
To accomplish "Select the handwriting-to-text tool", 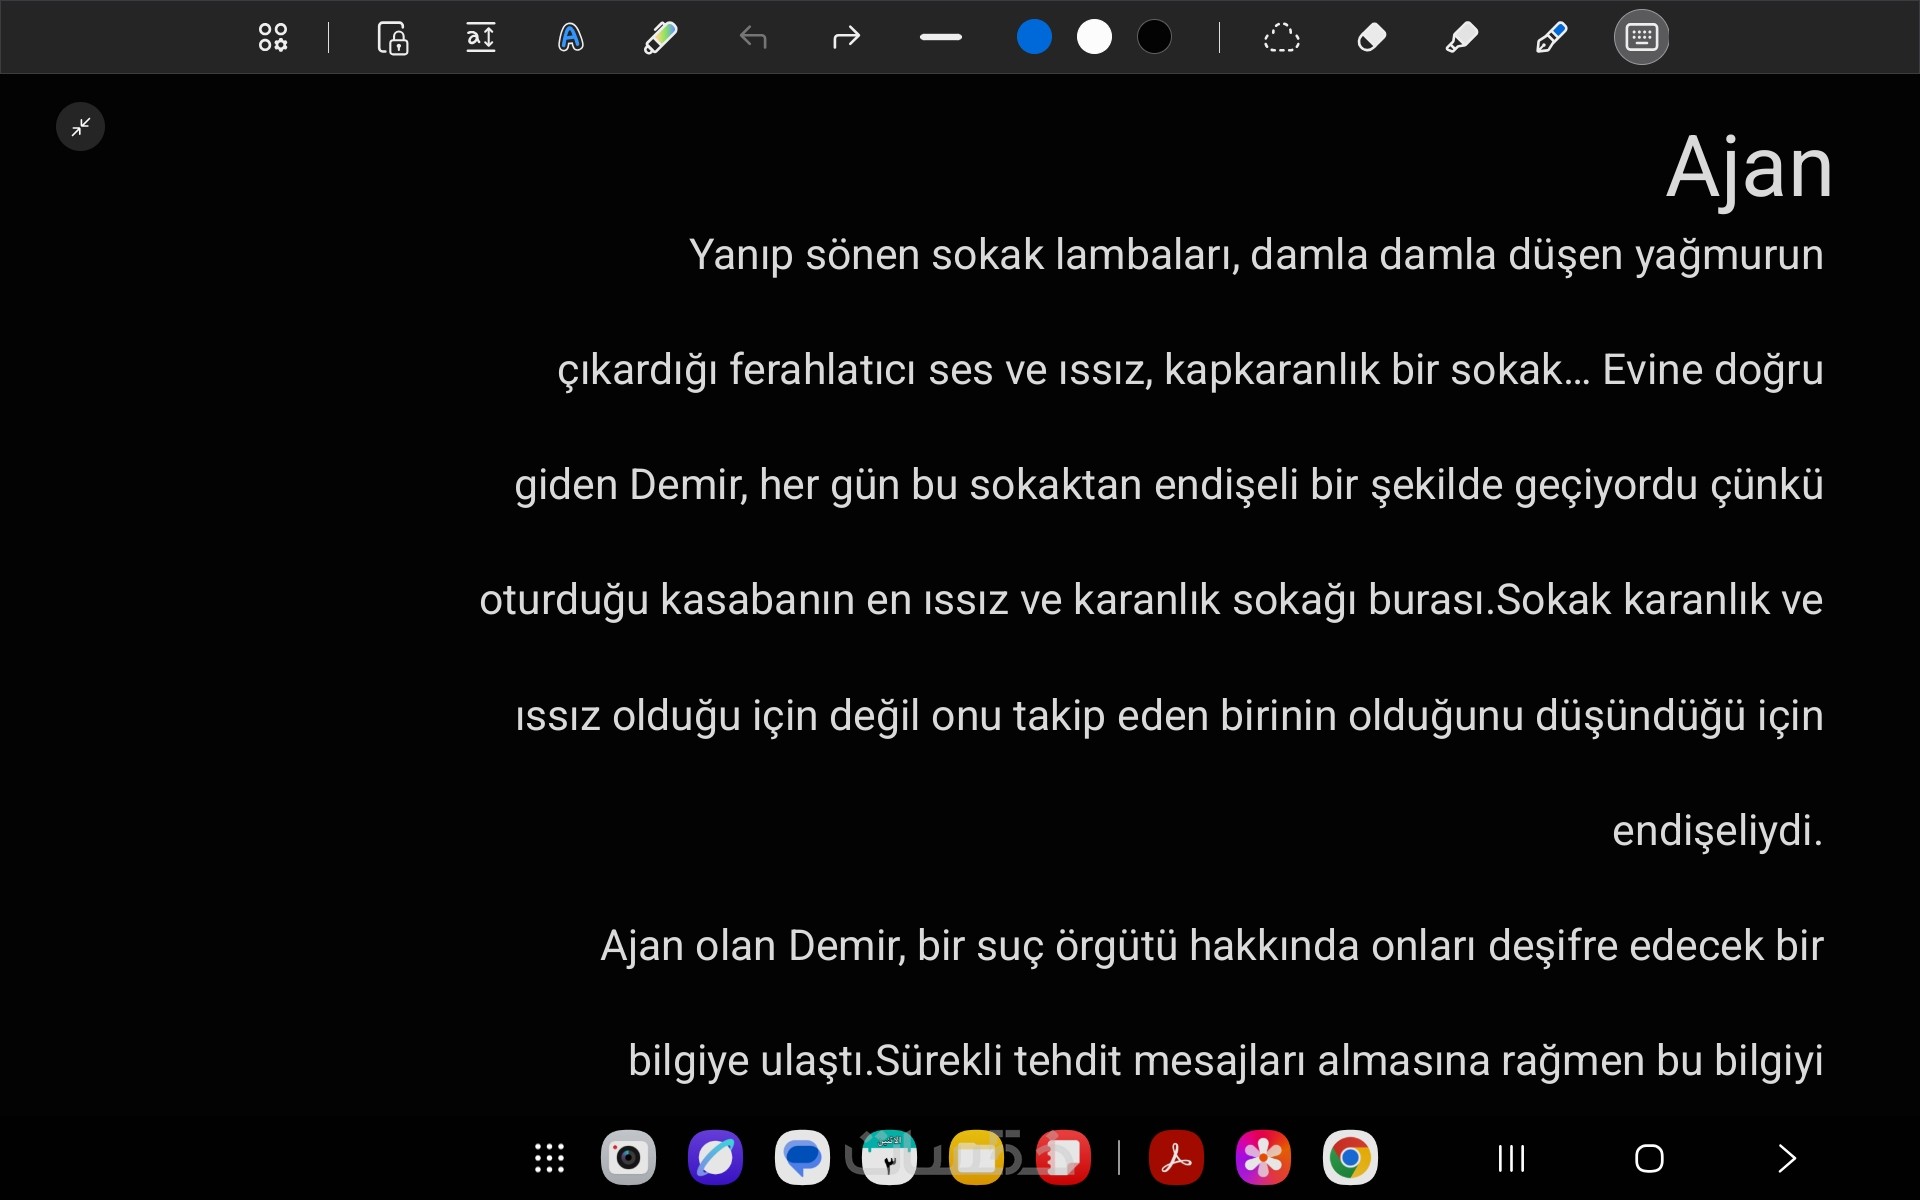I will [570, 38].
